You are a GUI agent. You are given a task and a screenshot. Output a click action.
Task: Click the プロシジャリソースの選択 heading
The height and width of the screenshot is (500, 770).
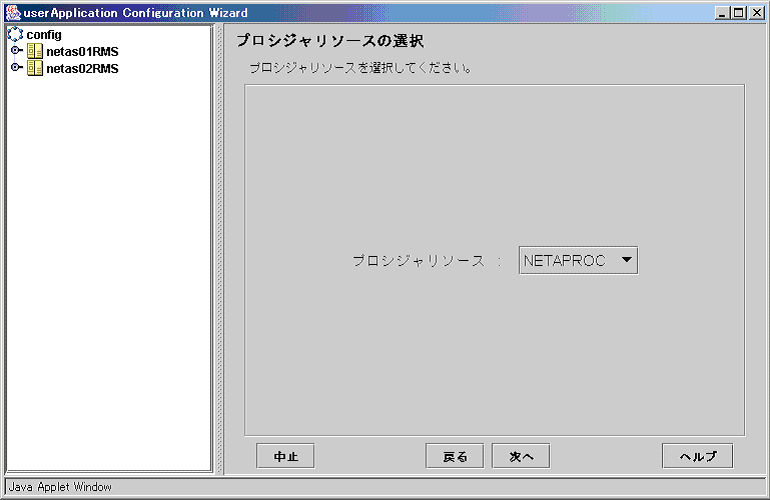tap(330, 40)
